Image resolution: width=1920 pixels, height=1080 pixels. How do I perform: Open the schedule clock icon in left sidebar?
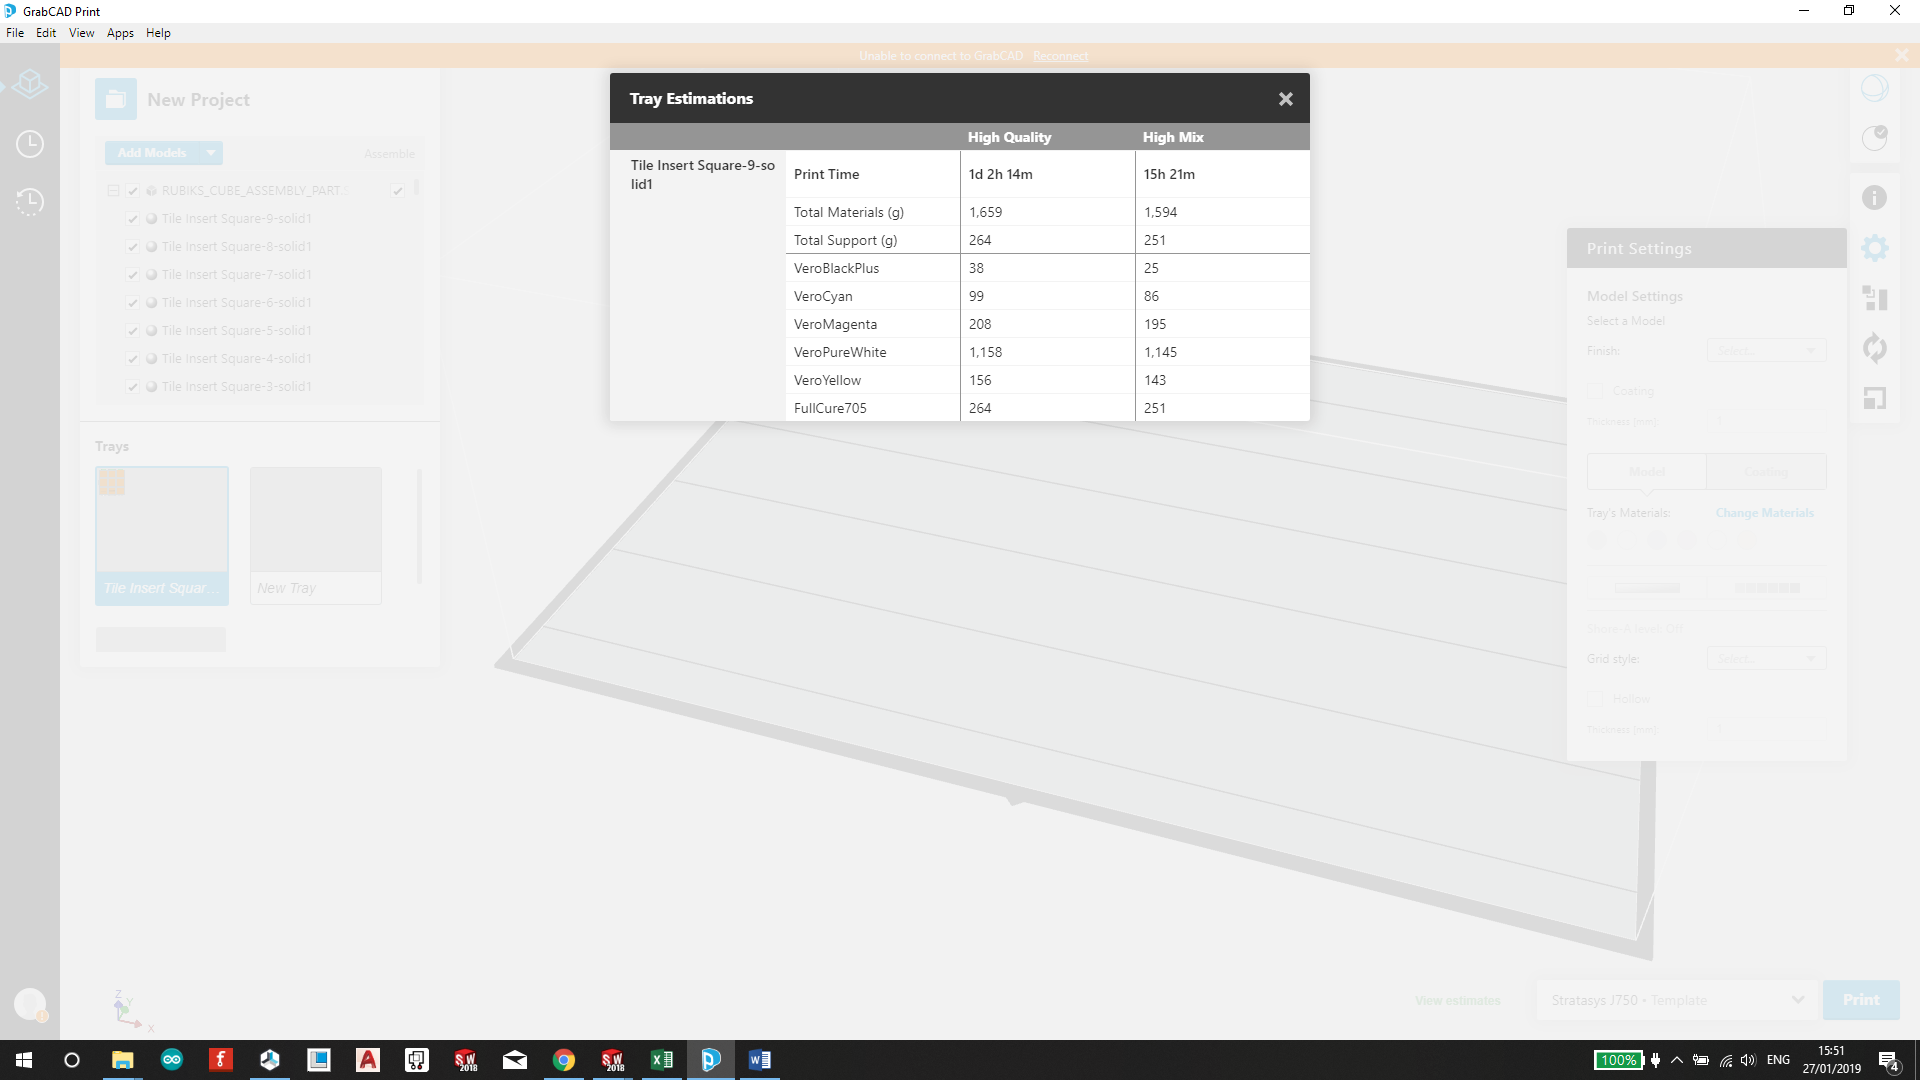click(30, 144)
